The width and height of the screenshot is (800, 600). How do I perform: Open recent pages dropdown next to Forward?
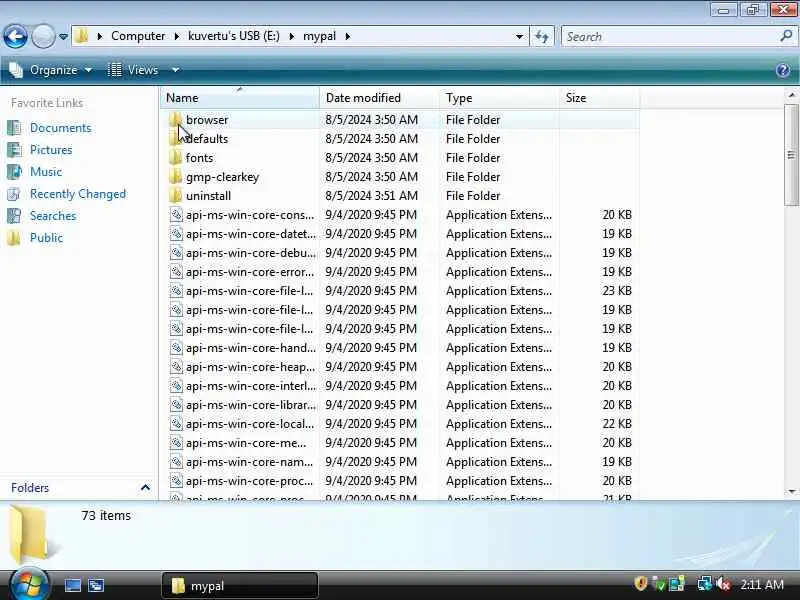(x=63, y=37)
